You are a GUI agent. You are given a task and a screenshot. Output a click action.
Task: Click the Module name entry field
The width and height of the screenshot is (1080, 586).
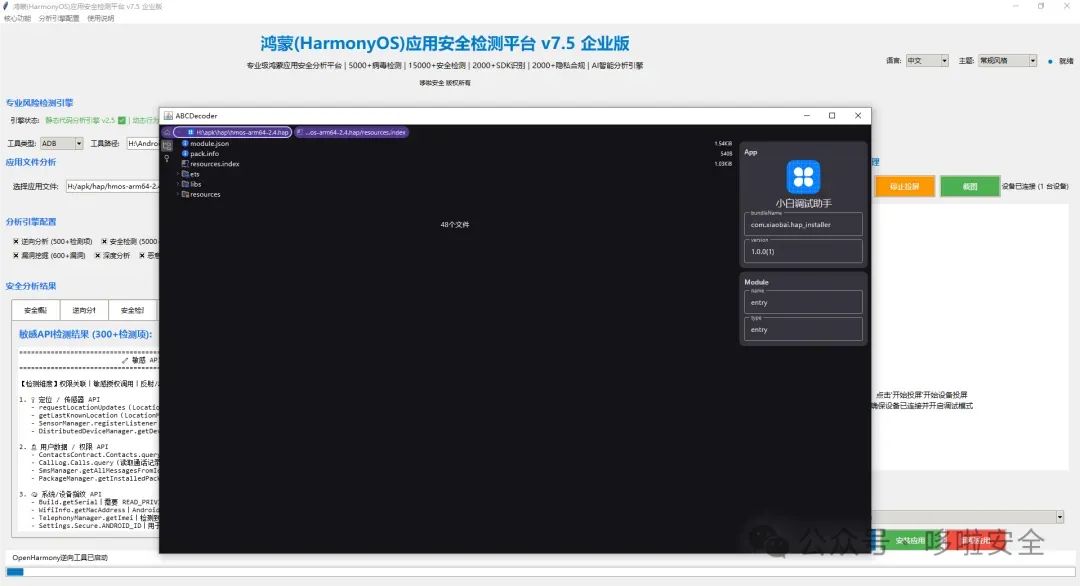tap(803, 302)
